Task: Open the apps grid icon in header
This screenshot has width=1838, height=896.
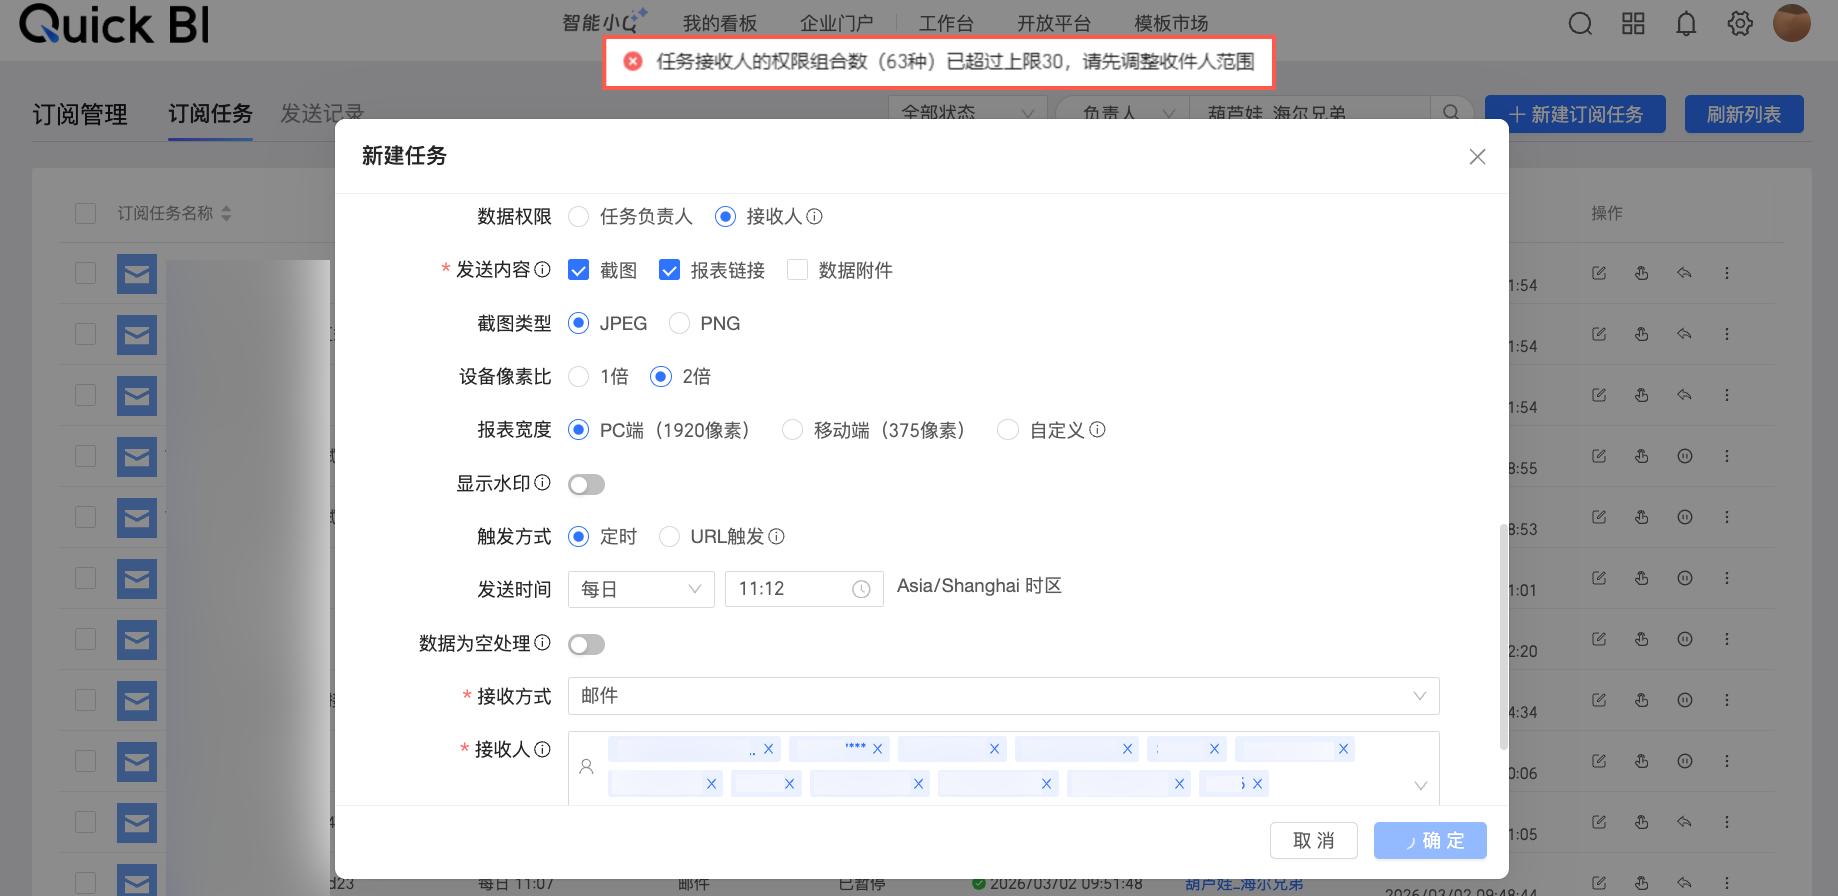Action: point(1633,23)
